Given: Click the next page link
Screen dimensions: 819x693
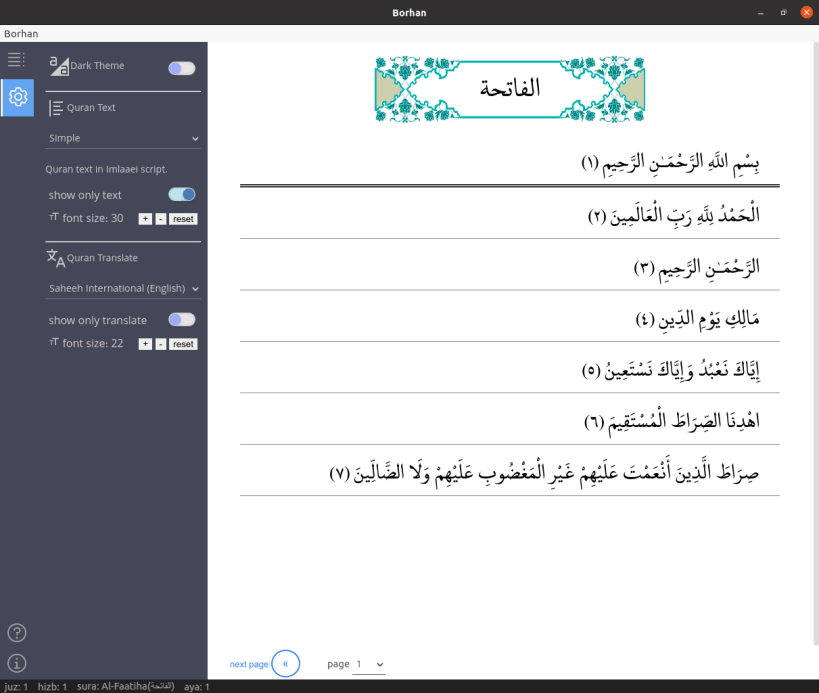Looking at the screenshot, I should pyautogui.click(x=249, y=664).
